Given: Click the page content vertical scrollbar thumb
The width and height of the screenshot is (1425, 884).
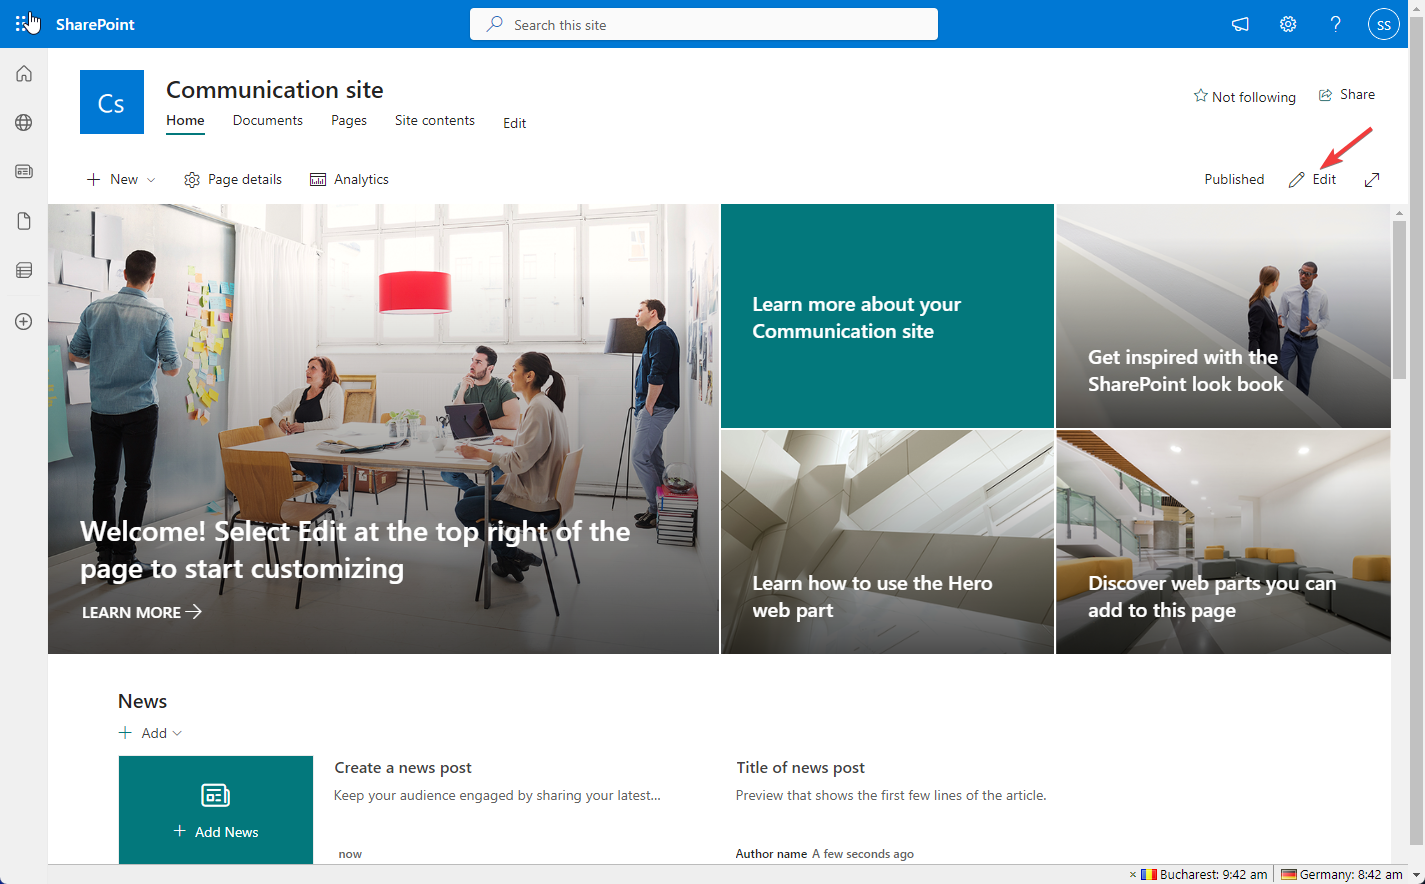Looking at the screenshot, I should point(1400,300).
